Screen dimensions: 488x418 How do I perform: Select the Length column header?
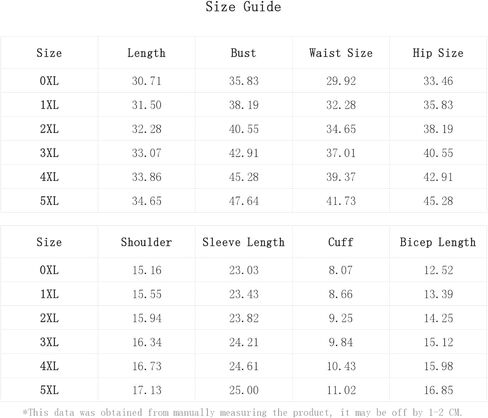[146, 53]
